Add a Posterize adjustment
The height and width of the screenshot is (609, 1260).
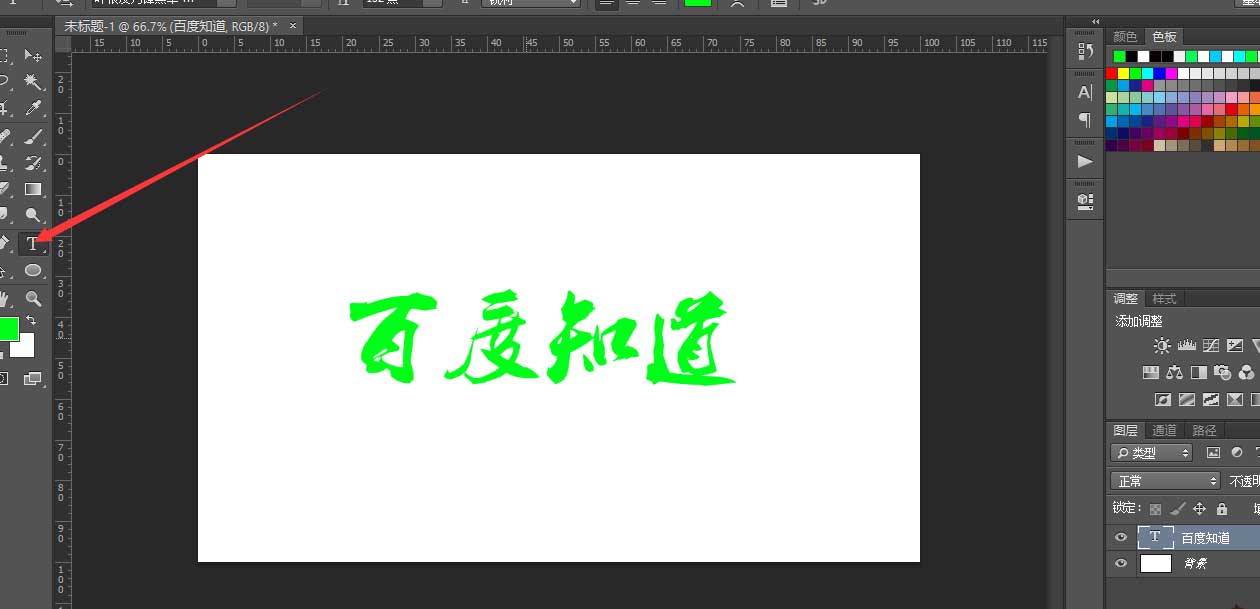click(1187, 400)
